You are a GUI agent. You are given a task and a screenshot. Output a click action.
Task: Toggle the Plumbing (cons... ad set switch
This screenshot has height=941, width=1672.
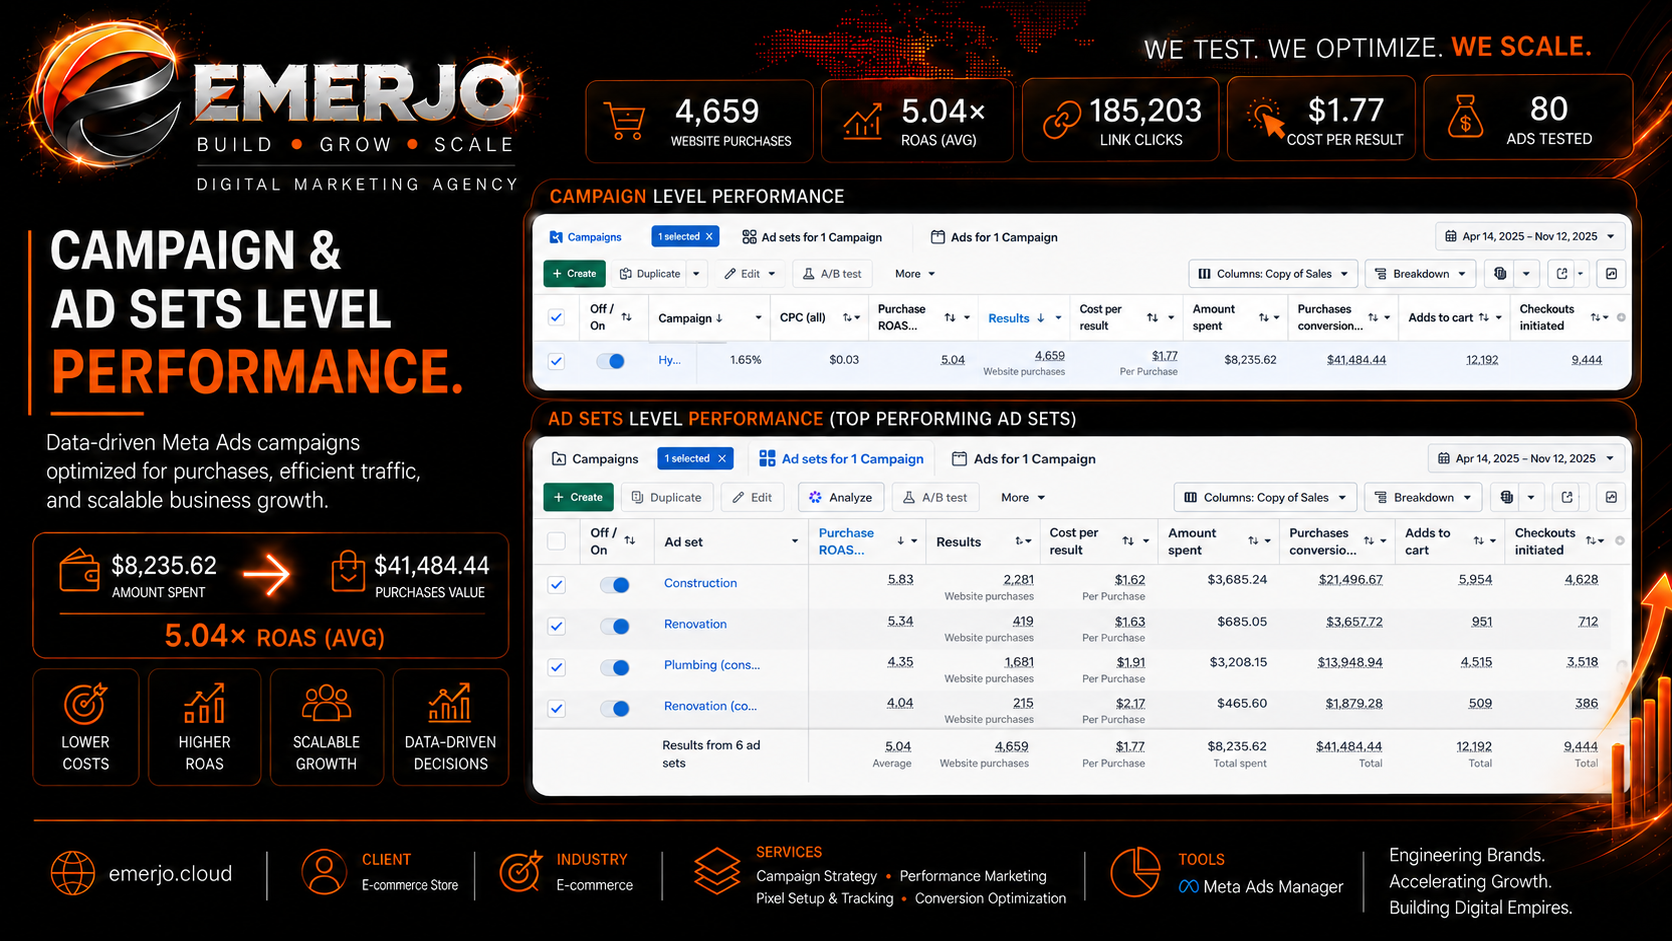coord(614,667)
